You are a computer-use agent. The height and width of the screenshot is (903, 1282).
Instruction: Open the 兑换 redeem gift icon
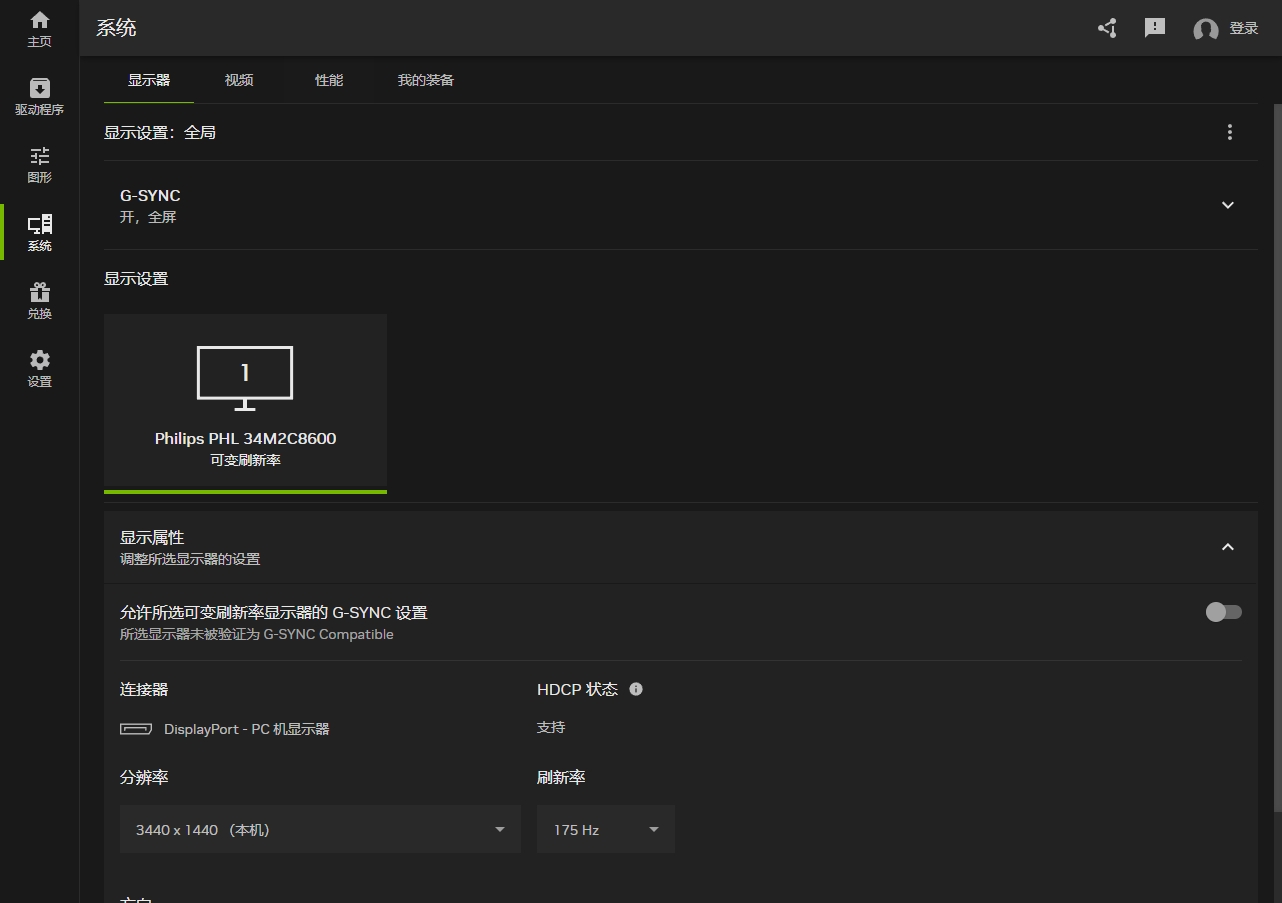(39, 301)
